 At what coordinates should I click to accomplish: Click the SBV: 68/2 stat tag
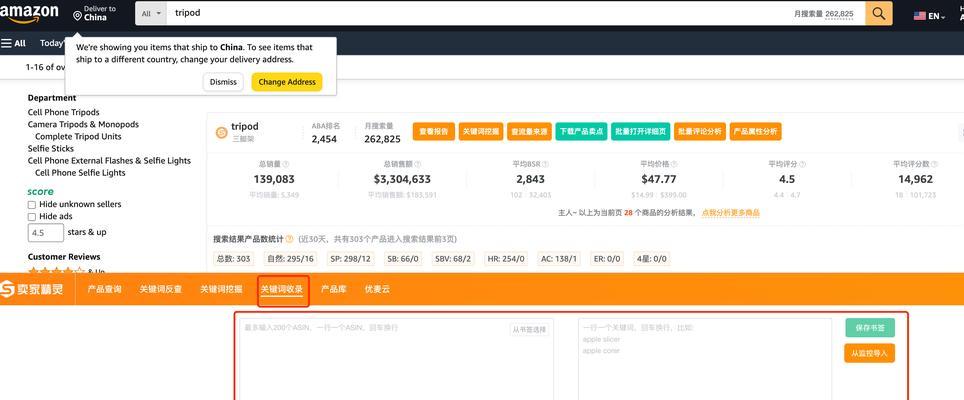[x=453, y=259]
